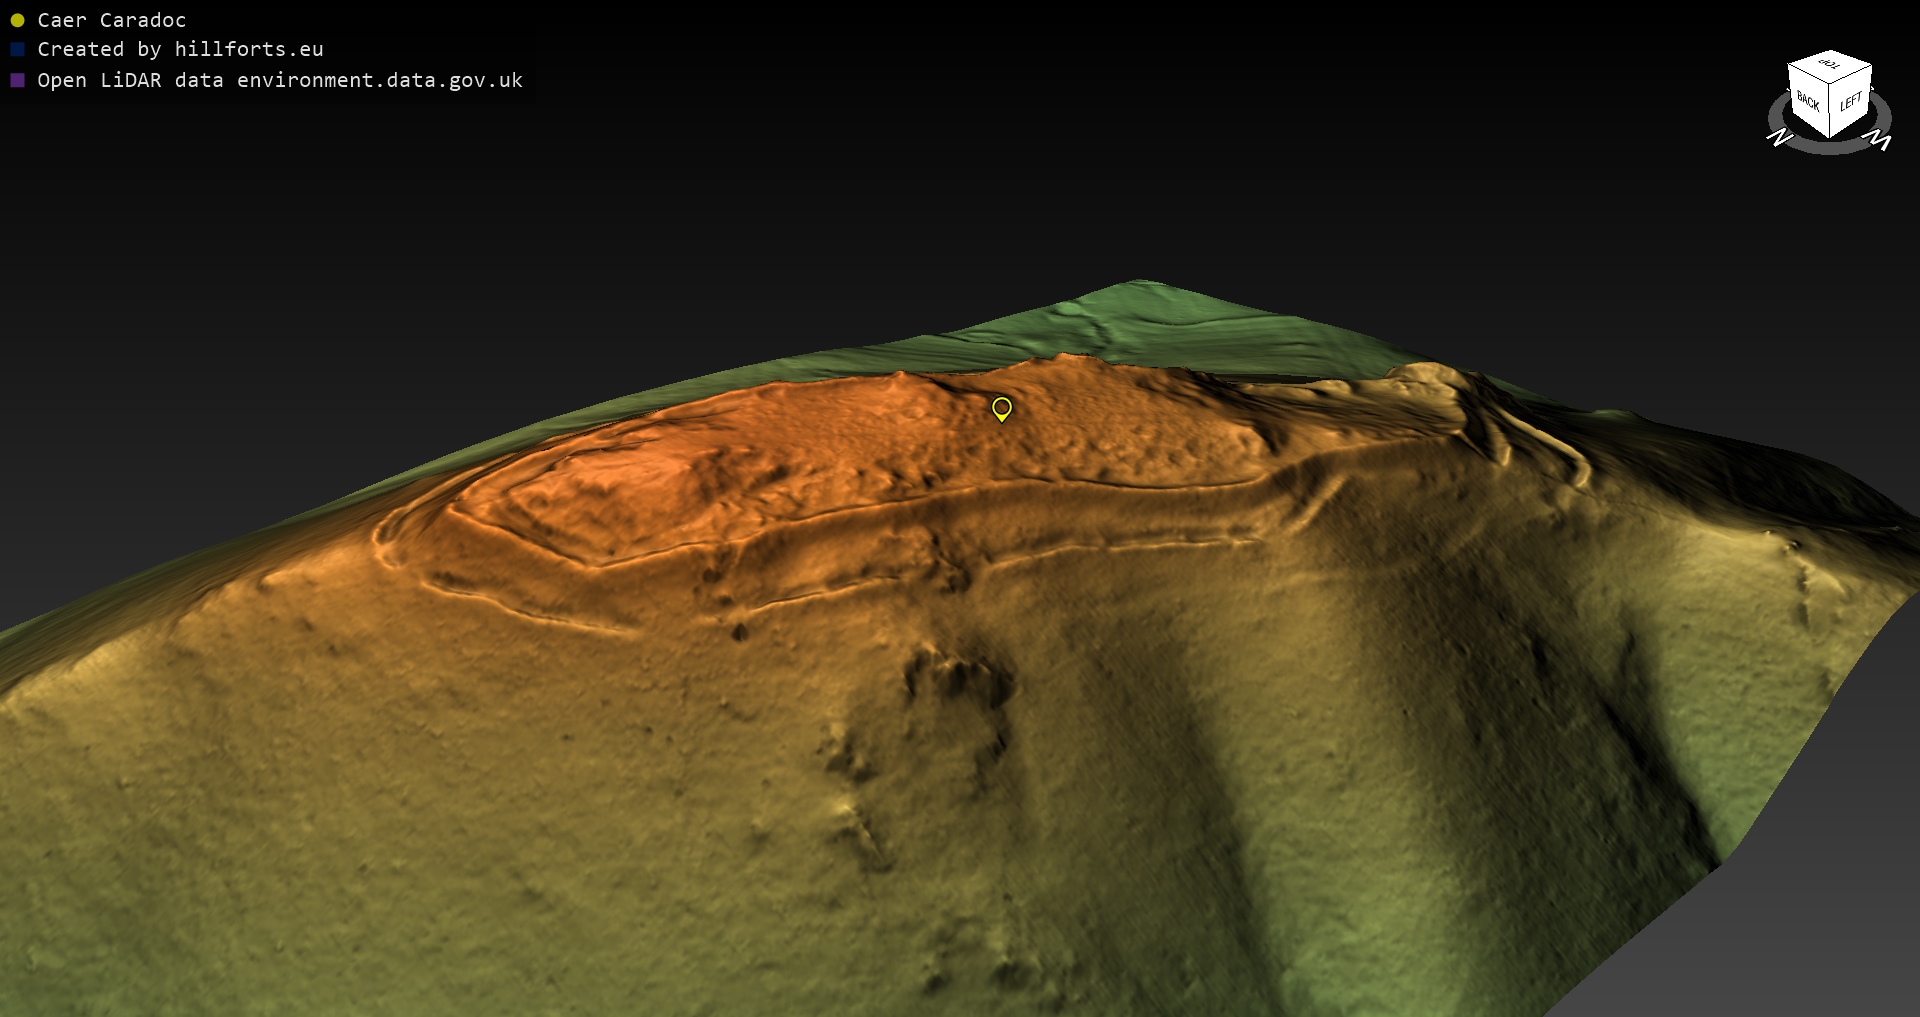1920x1017 pixels.
Task: Click the Caer Caradoc legend label
Action: 111,20
